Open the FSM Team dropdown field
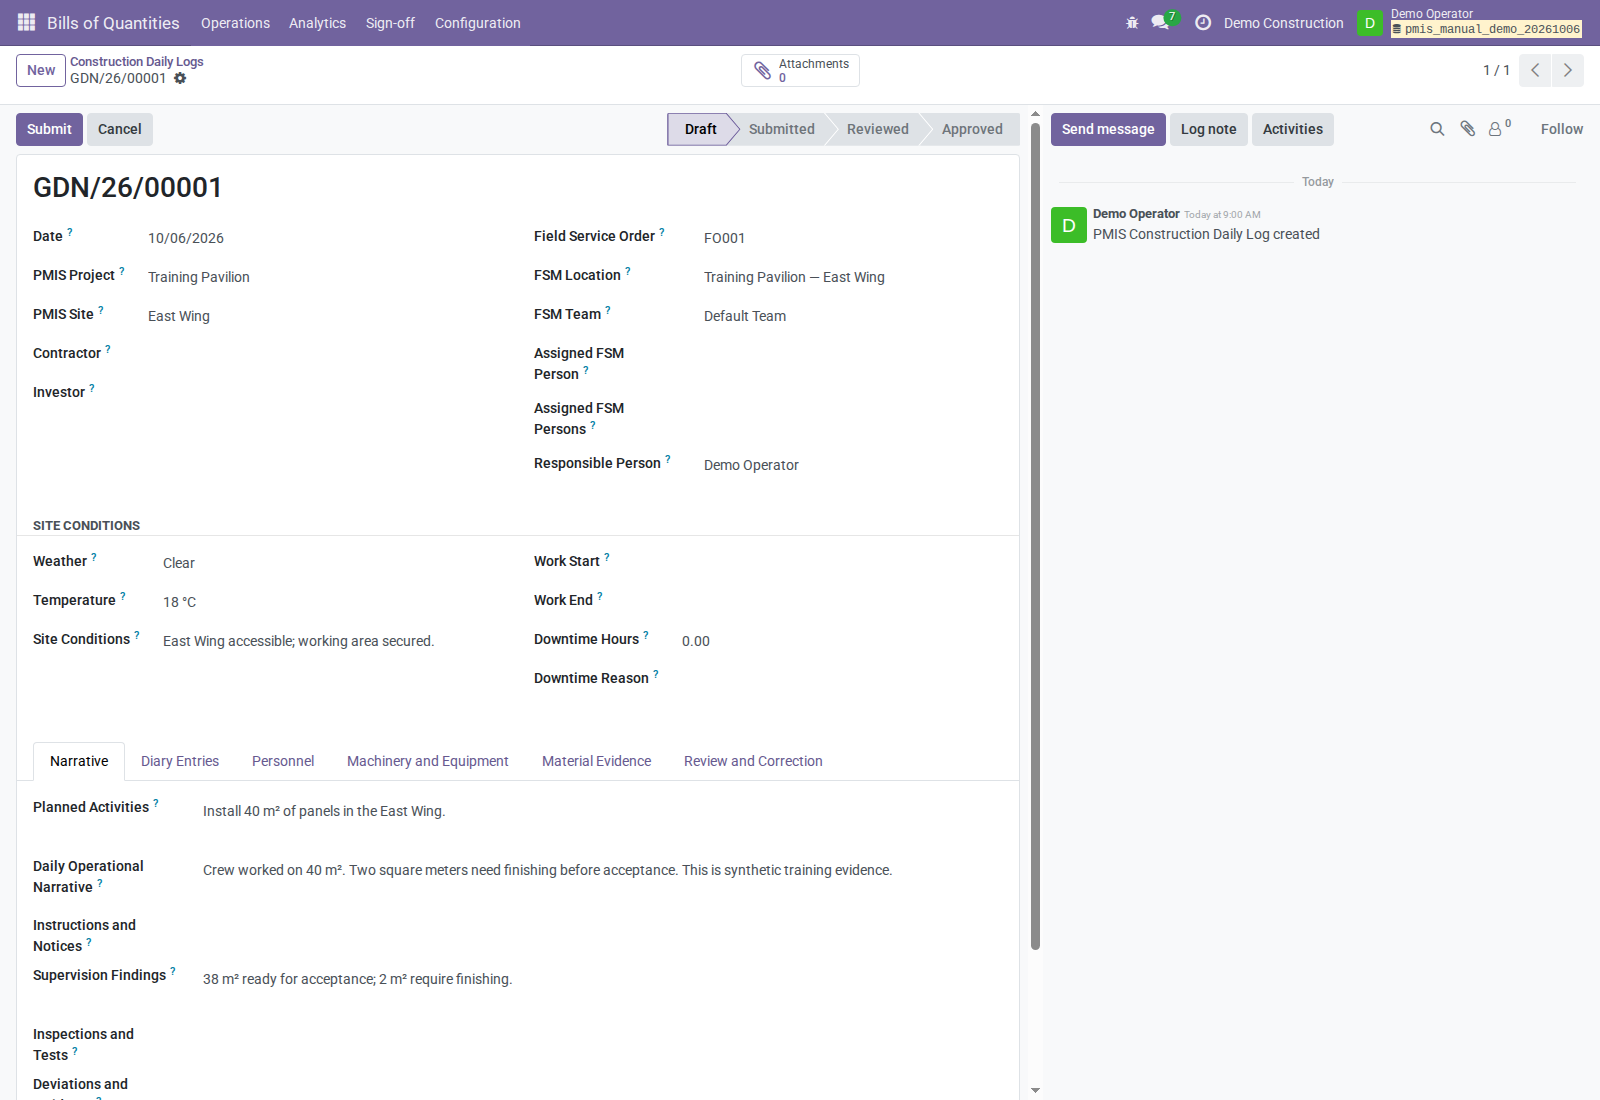Image resolution: width=1600 pixels, height=1100 pixels. point(853,316)
